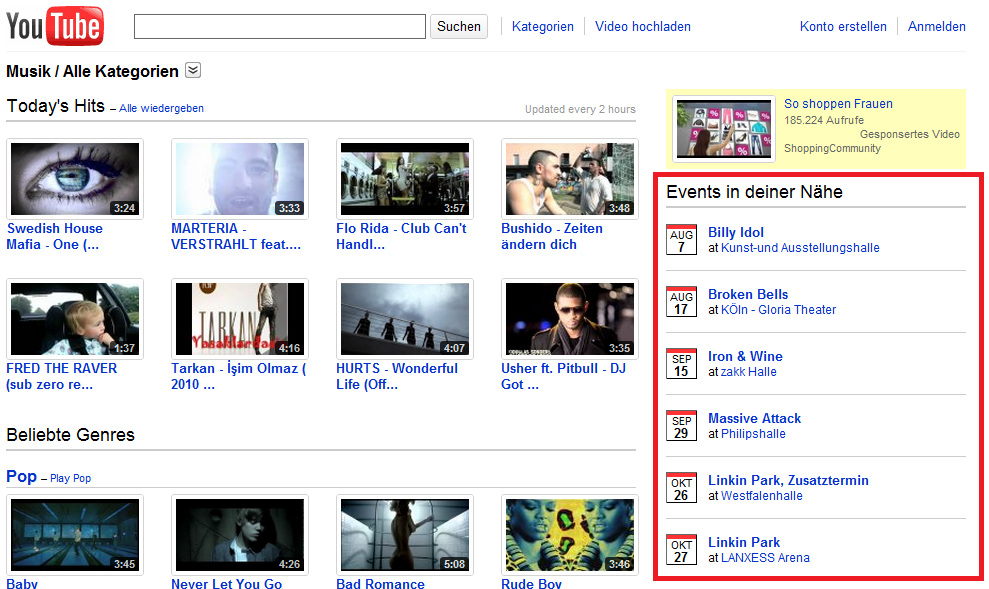Click Kunst-und Ausstellungshalle venue link
This screenshot has width=989, height=589.
point(800,248)
